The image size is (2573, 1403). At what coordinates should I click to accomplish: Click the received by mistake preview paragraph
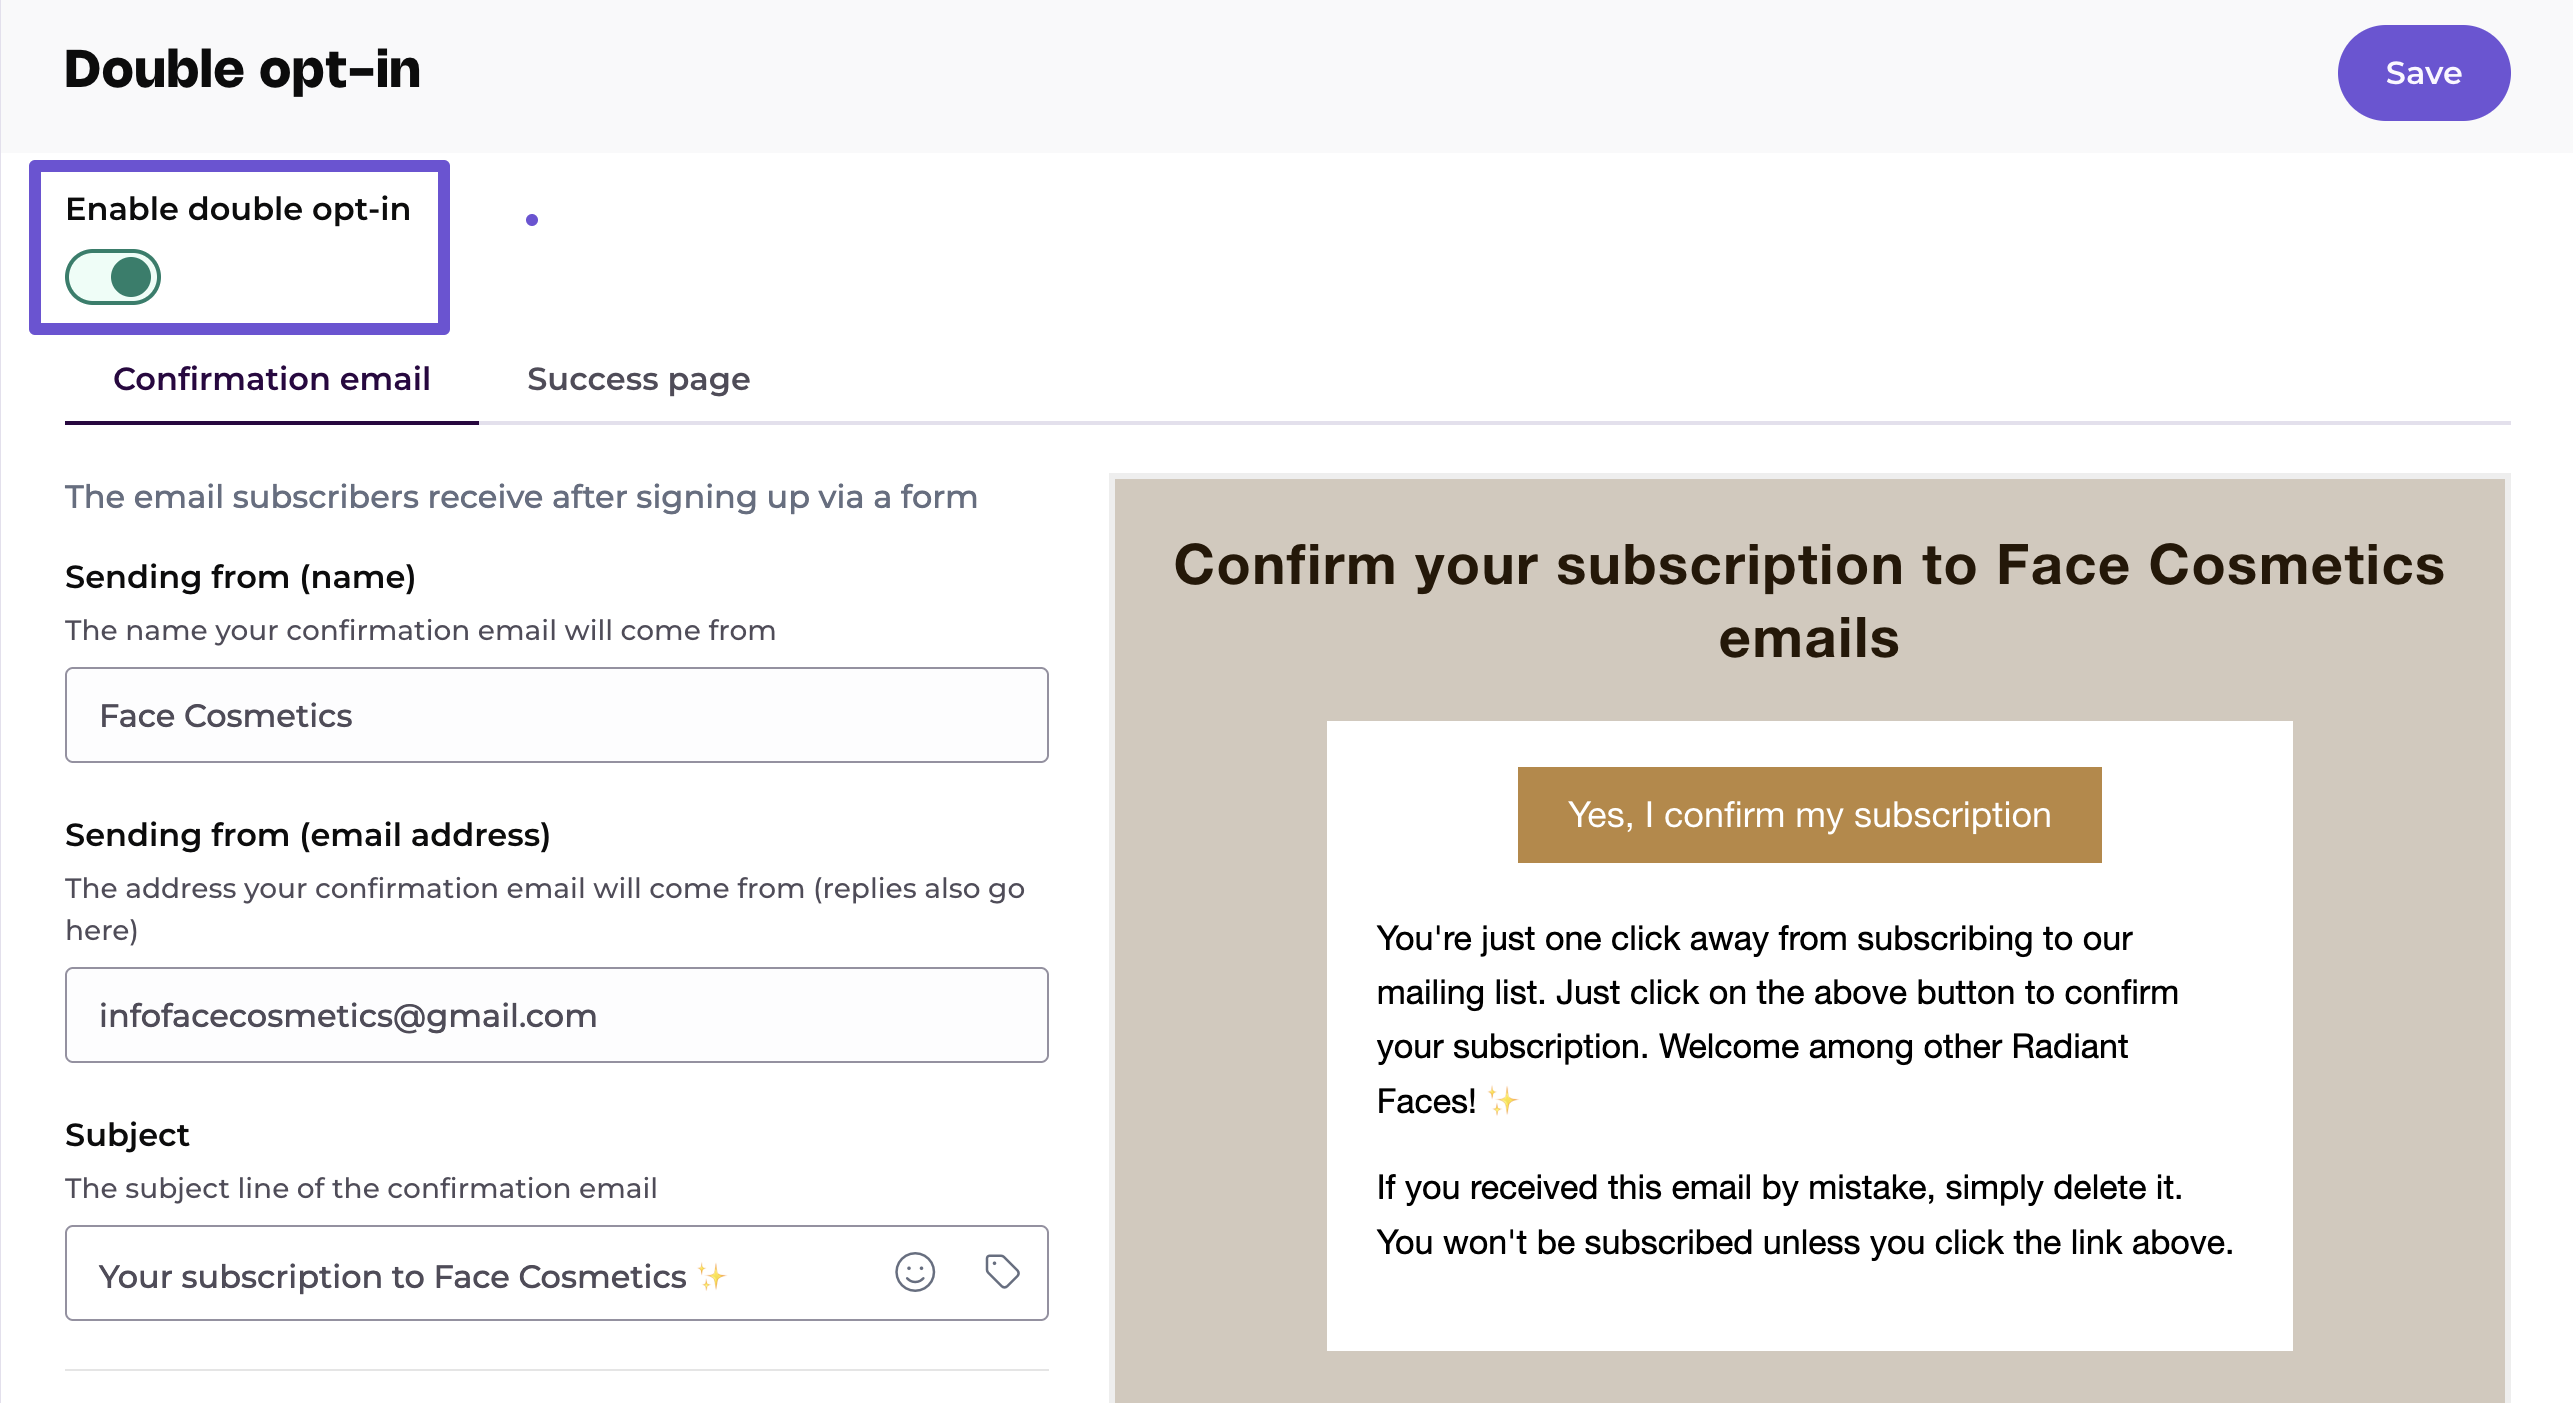click(1805, 1215)
